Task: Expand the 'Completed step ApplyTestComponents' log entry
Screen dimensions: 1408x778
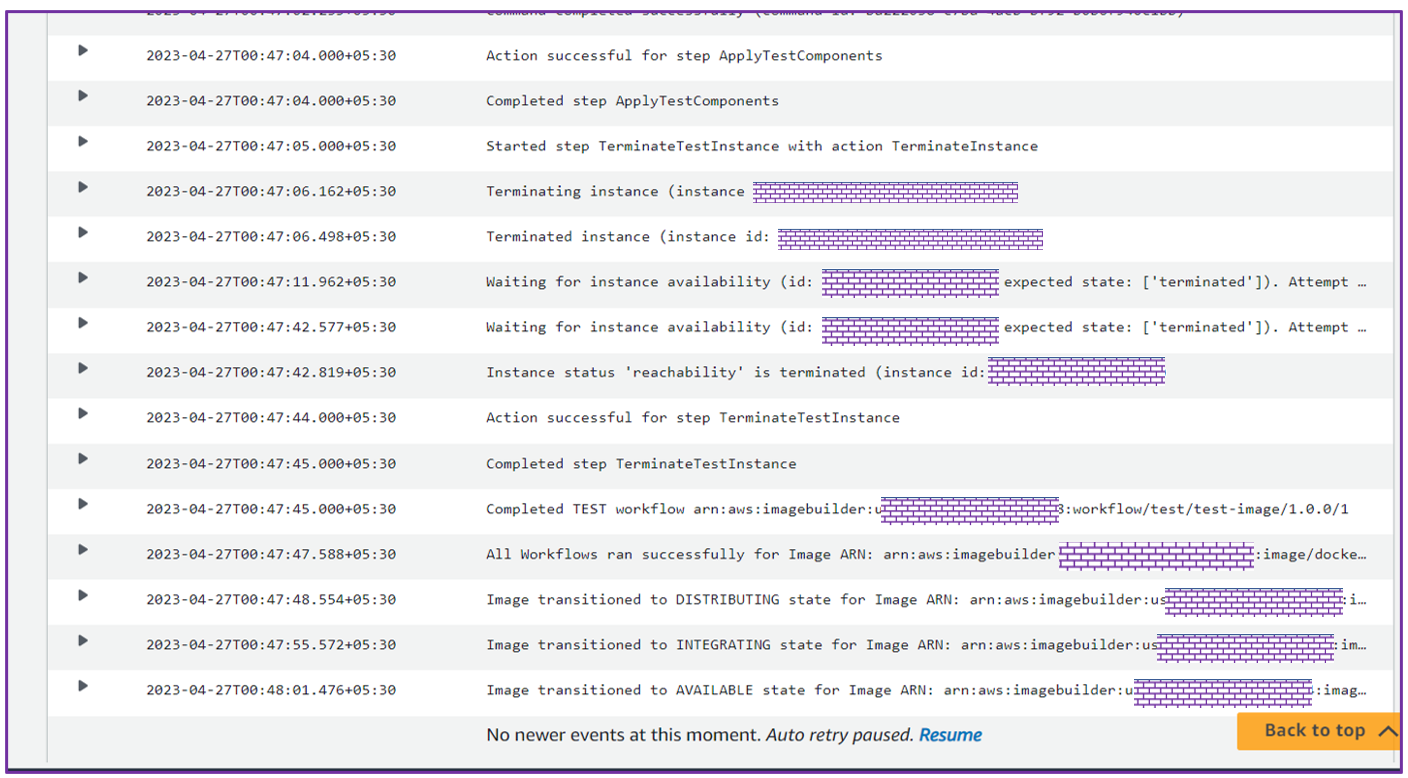Action: [x=83, y=96]
